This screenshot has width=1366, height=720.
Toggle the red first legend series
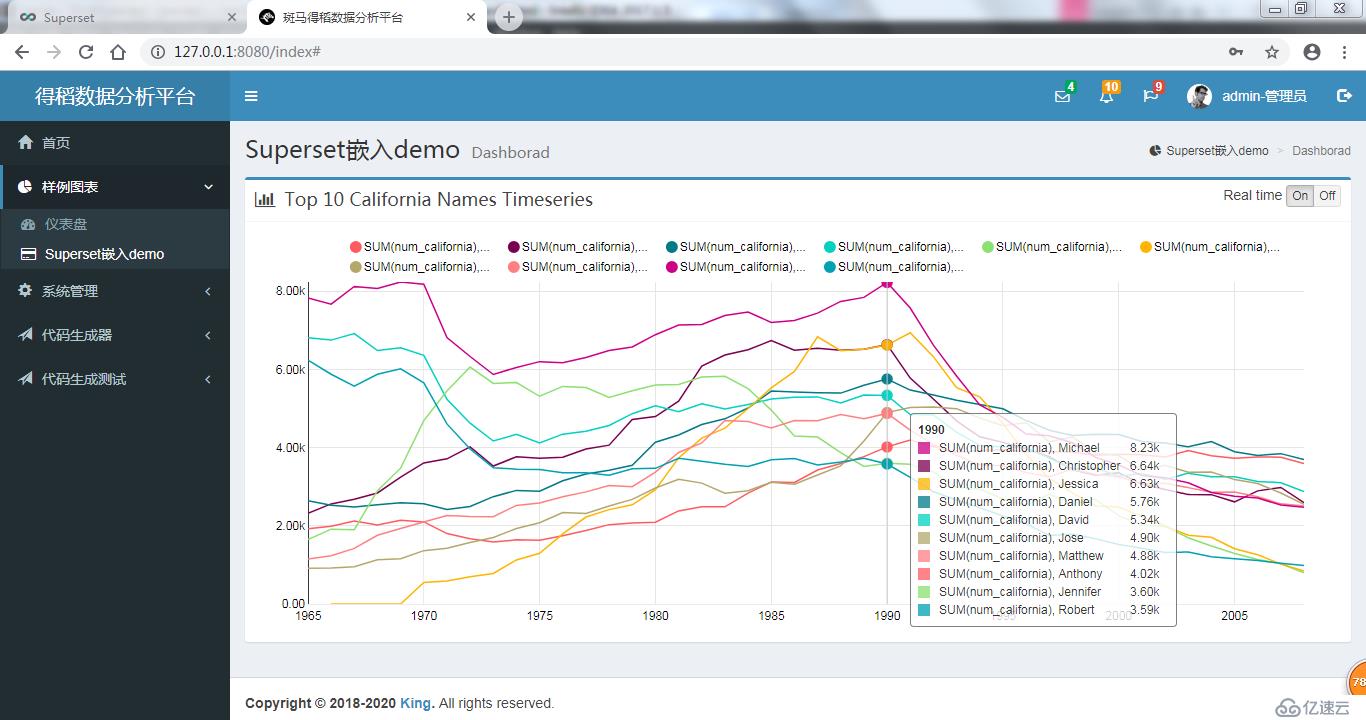pos(420,247)
